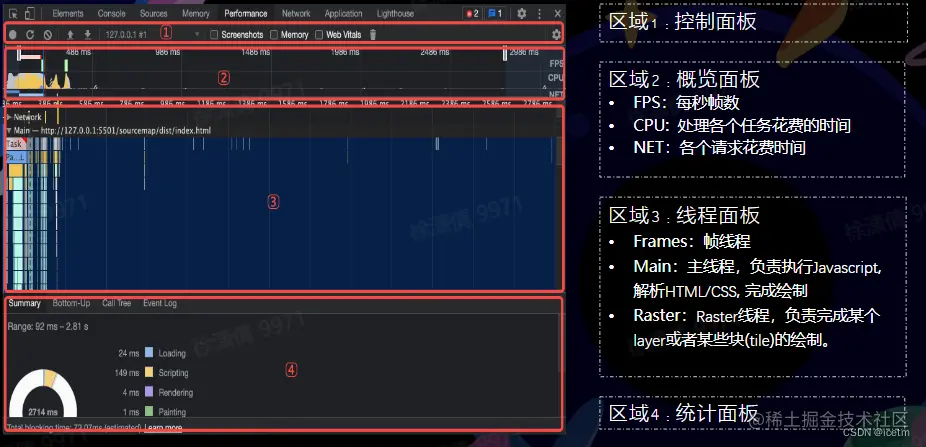Image resolution: width=926 pixels, height=447 pixels.
Task: Grab the left overview selection handle
Action: click(19, 55)
